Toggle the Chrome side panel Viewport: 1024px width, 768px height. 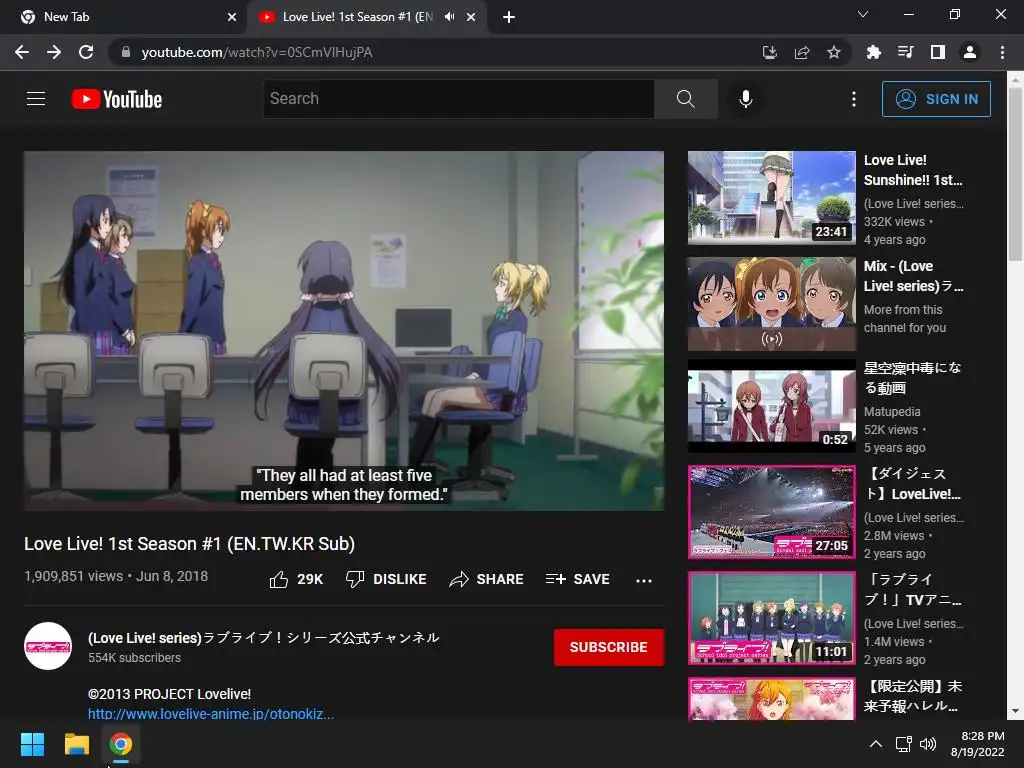coord(938,52)
